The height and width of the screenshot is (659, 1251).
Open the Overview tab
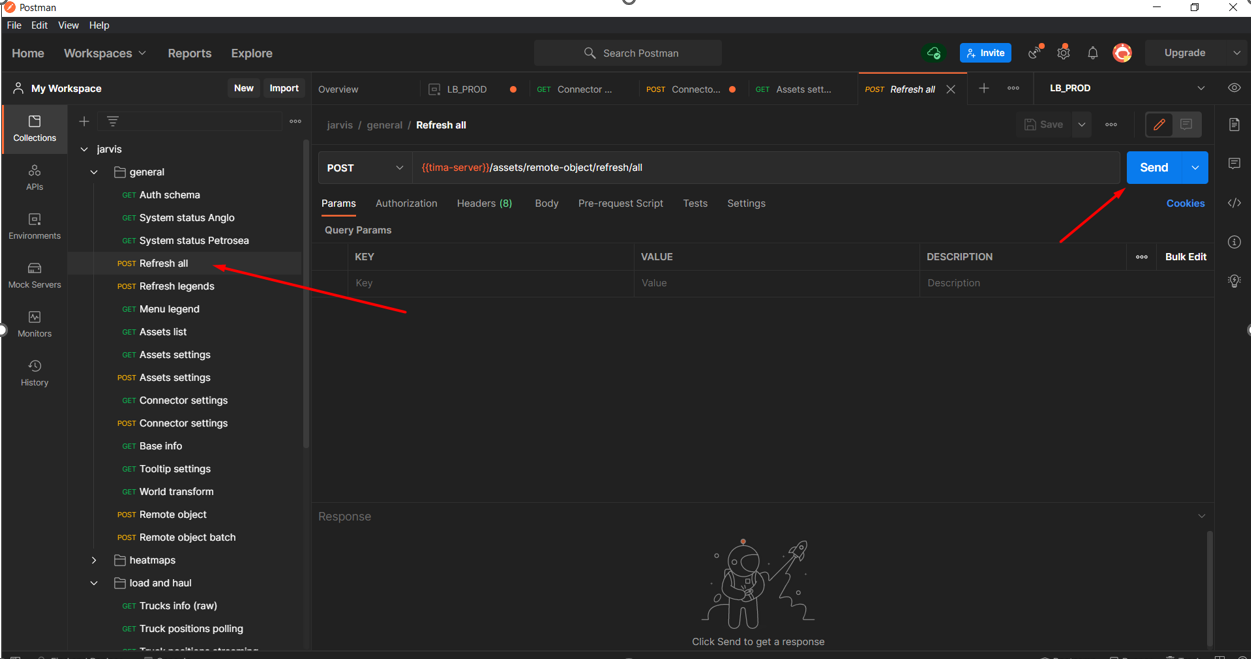(338, 89)
